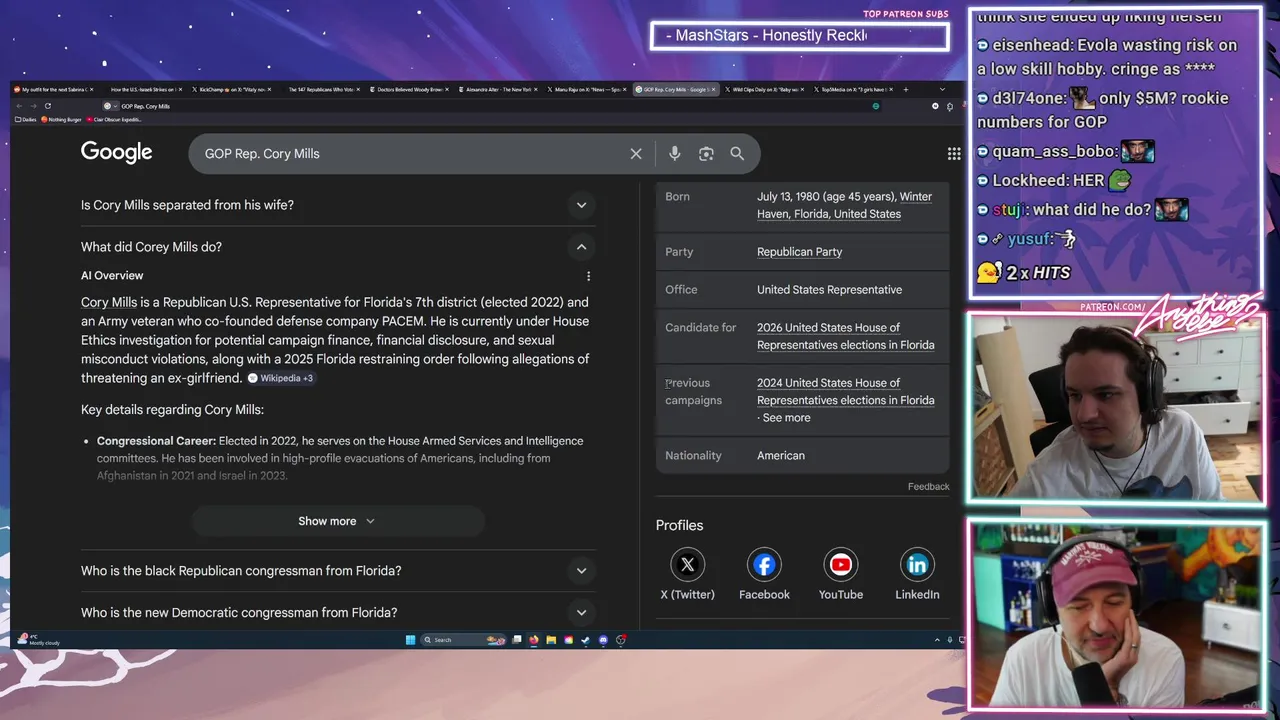Submit search with the magnifying glass icon
This screenshot has height=720, width=1280.
point(737,154)
